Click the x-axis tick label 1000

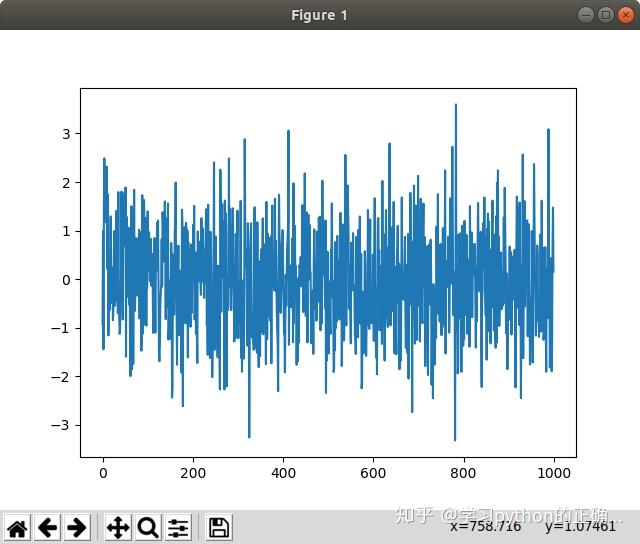coord(554,473)
